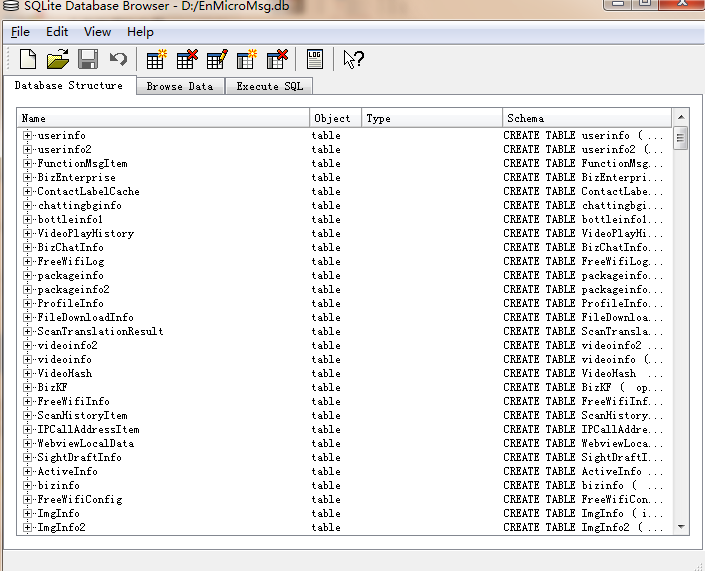Expand the packageinfo2 table node
Image resolution: width=705 pixels, height=571 pixels.
(27, 289)
